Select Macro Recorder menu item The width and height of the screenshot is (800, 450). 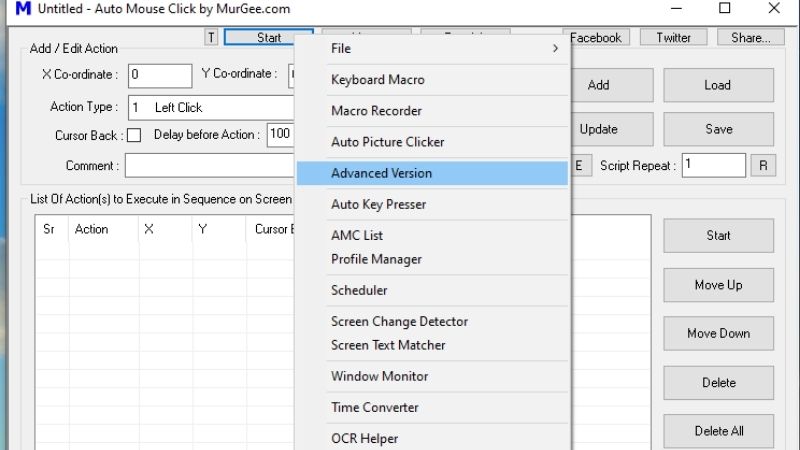[x=432, y=111]
